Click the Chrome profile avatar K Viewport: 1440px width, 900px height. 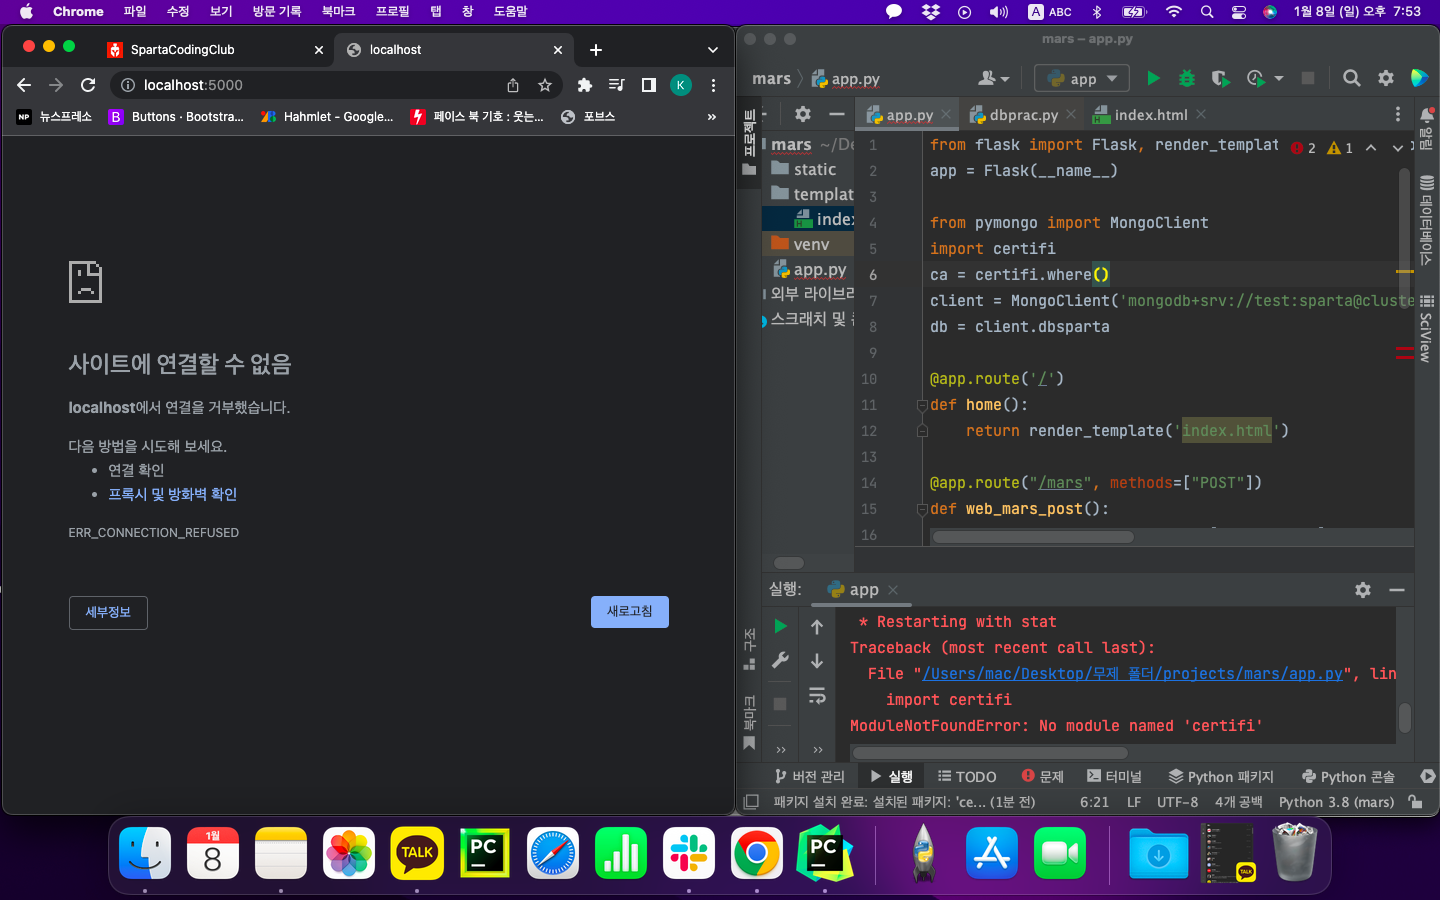(681, 85)
